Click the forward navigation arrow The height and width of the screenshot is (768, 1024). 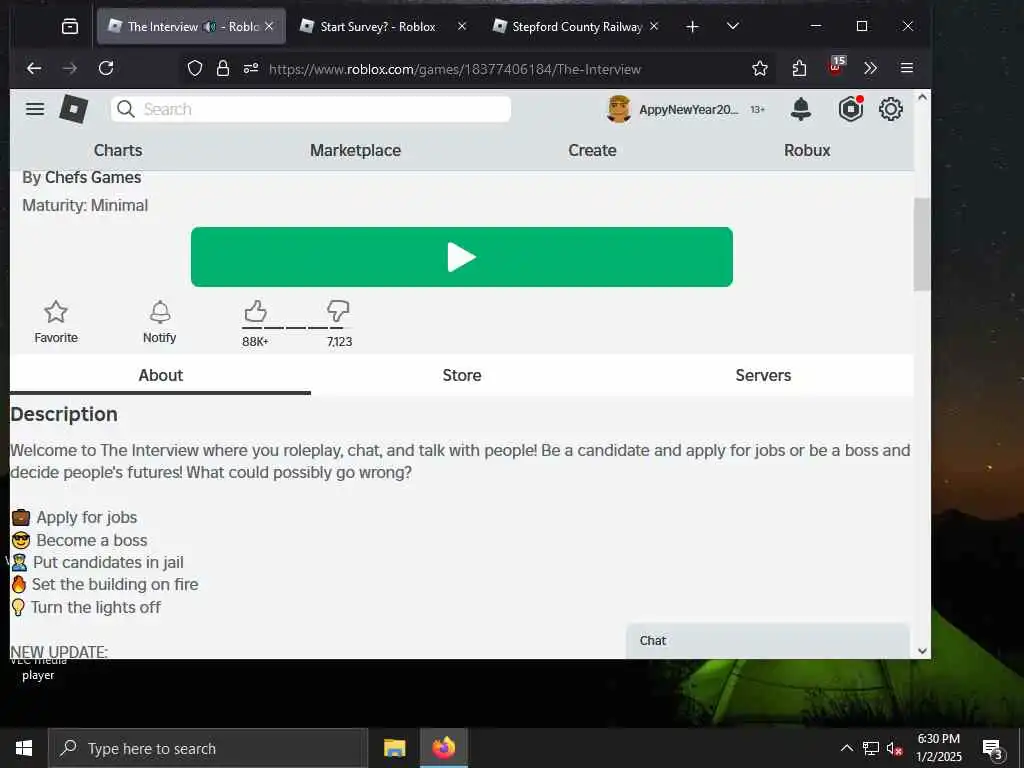(x=70, y=68)
